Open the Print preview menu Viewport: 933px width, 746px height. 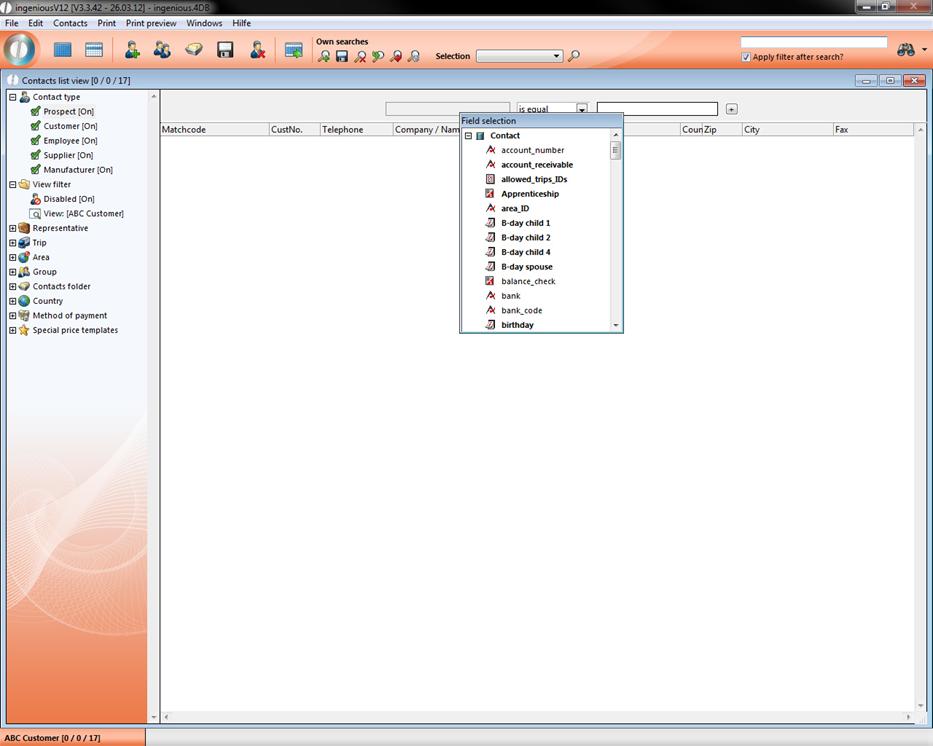click(x=151, y=23)
